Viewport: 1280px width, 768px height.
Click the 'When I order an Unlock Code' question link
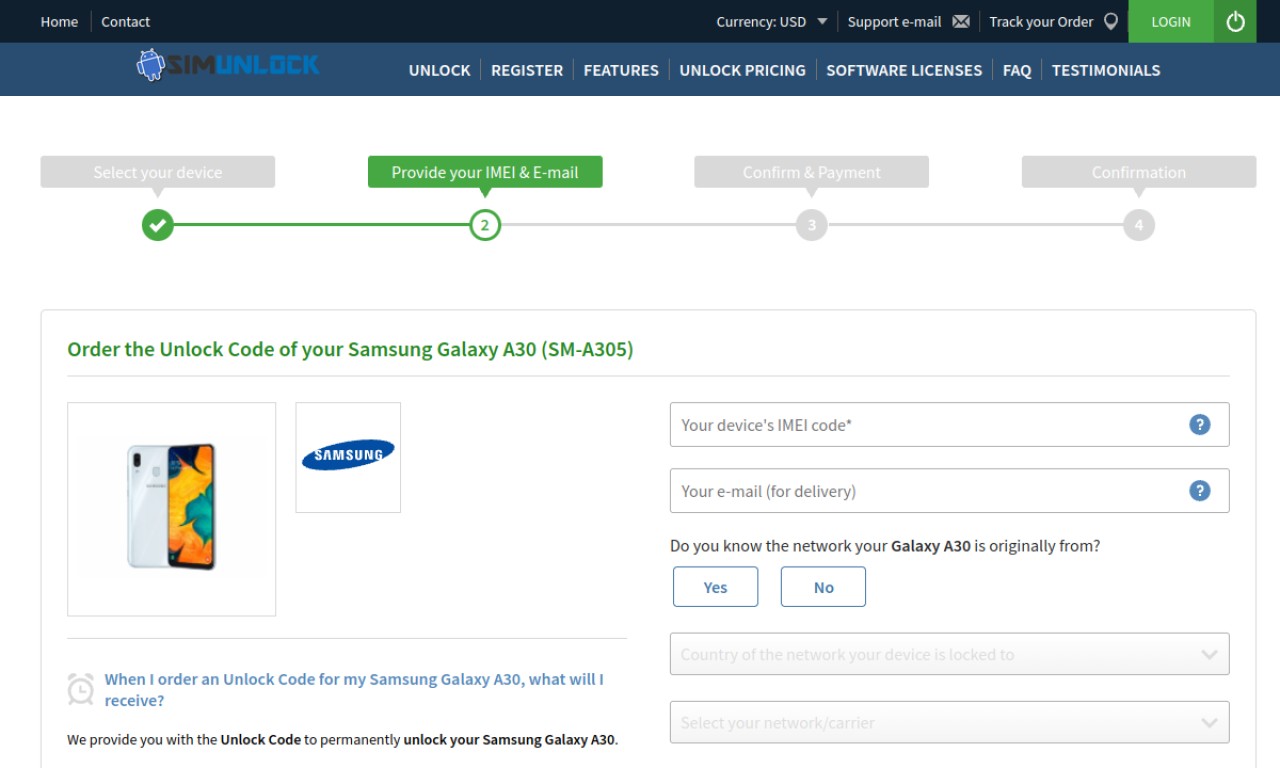coord(354,689)
